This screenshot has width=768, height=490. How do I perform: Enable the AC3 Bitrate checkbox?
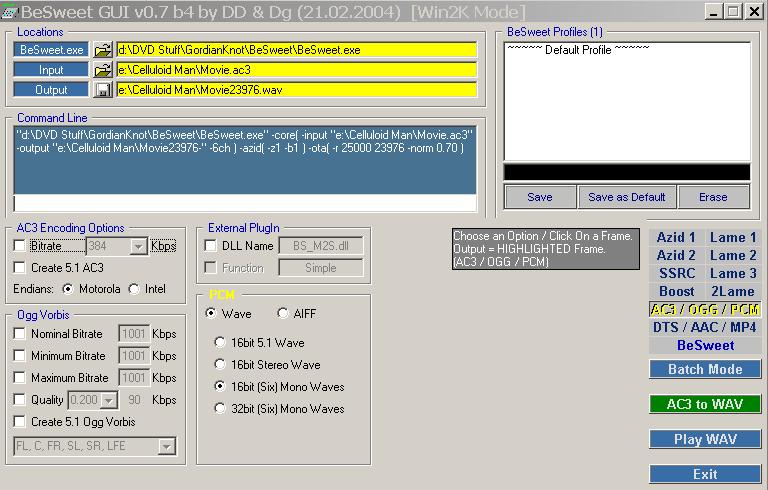[20, 245]
